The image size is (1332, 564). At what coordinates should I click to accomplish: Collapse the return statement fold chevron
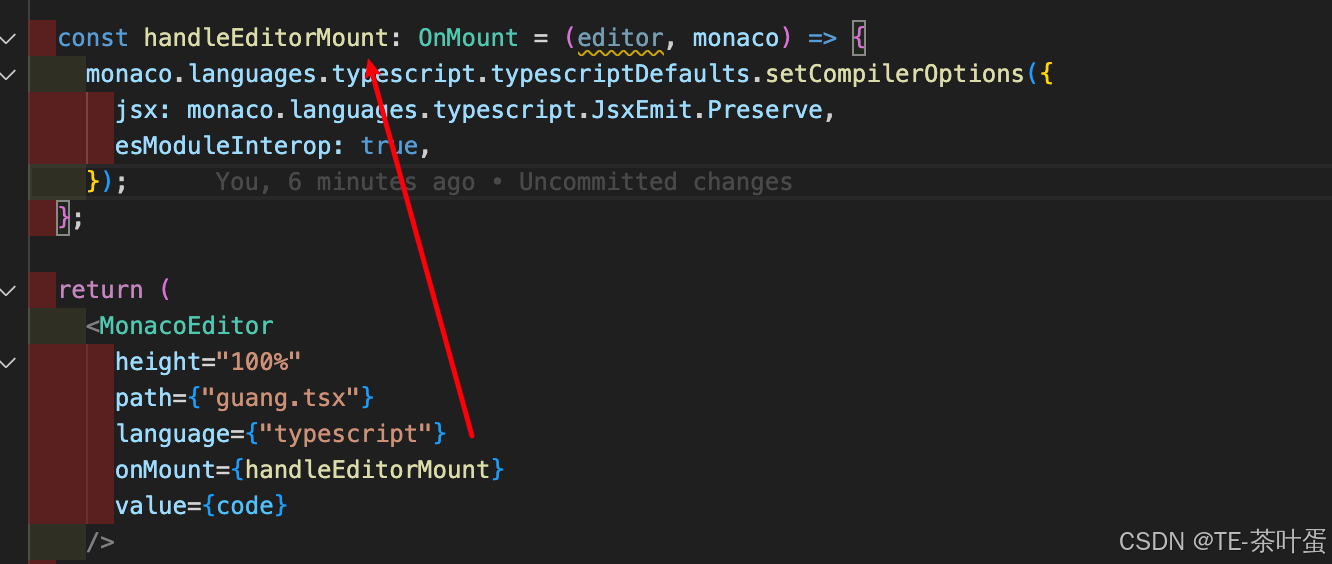click(9, 290)
